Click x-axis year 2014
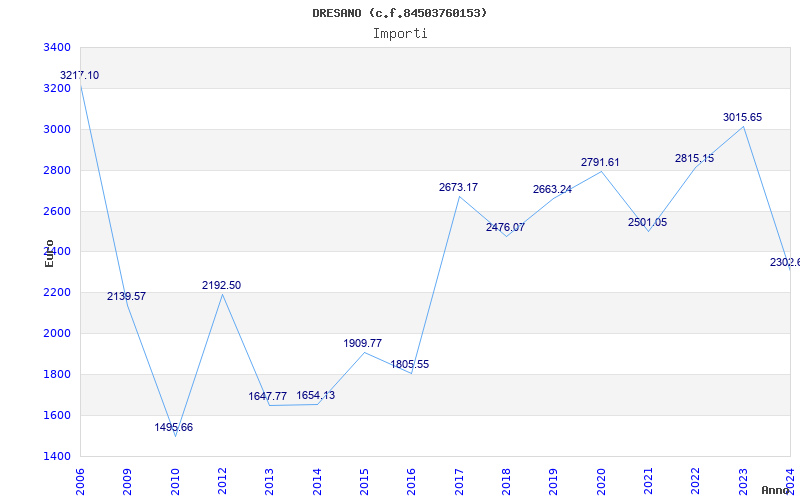 (317, 482)
